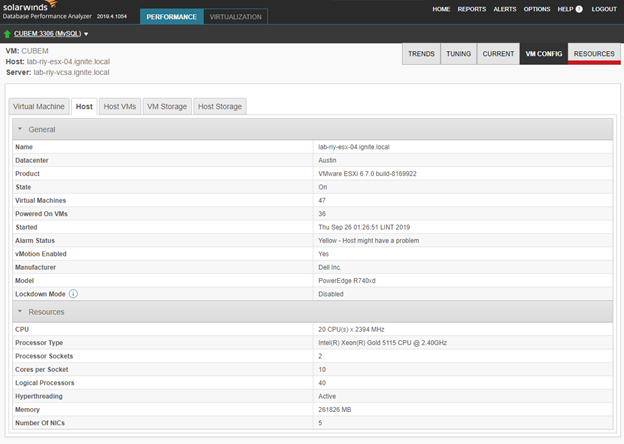Click the Processor Type label
Image resolution: width=624 pixels, height=444 pixels.
coord(39,343)
